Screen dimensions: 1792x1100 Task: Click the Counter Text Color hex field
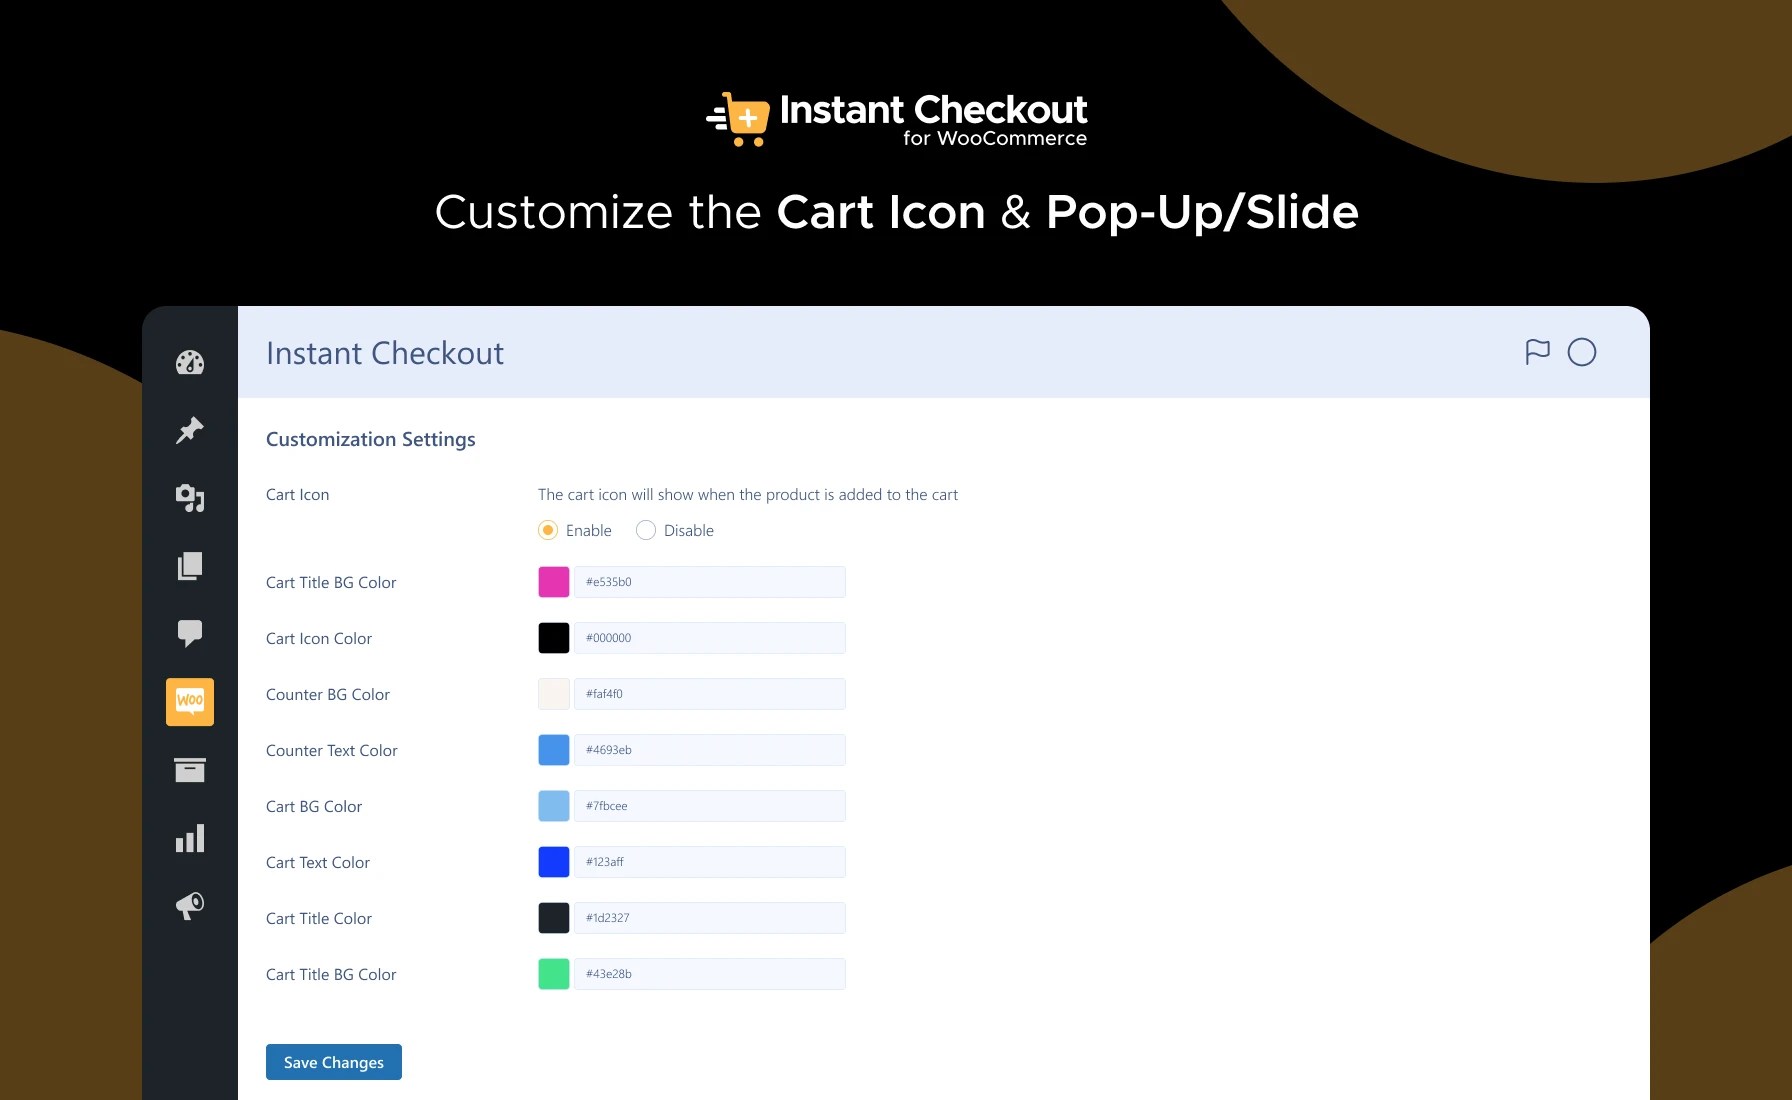[709, 750]
